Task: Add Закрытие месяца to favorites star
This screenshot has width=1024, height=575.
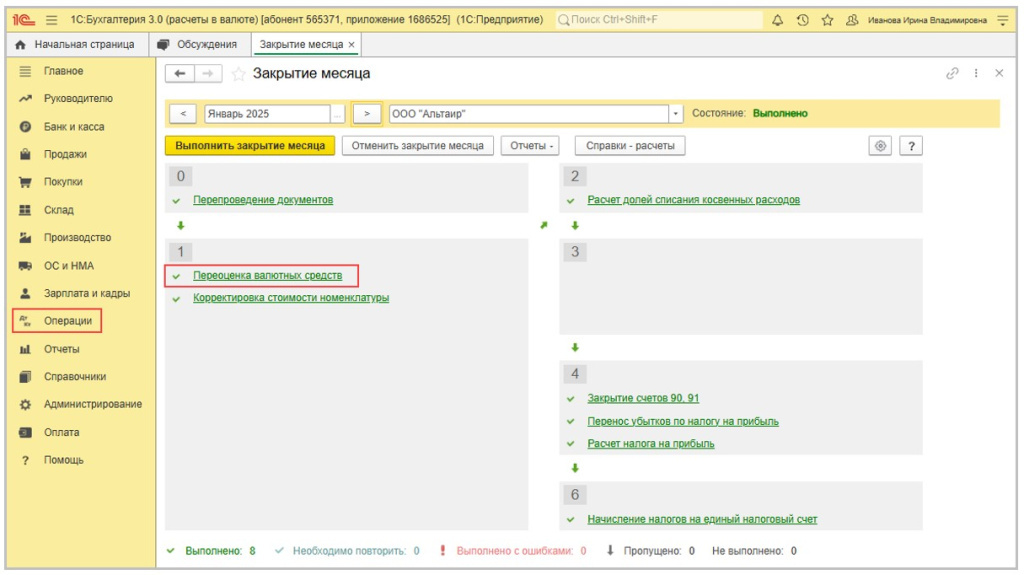Action: [238, 74]
